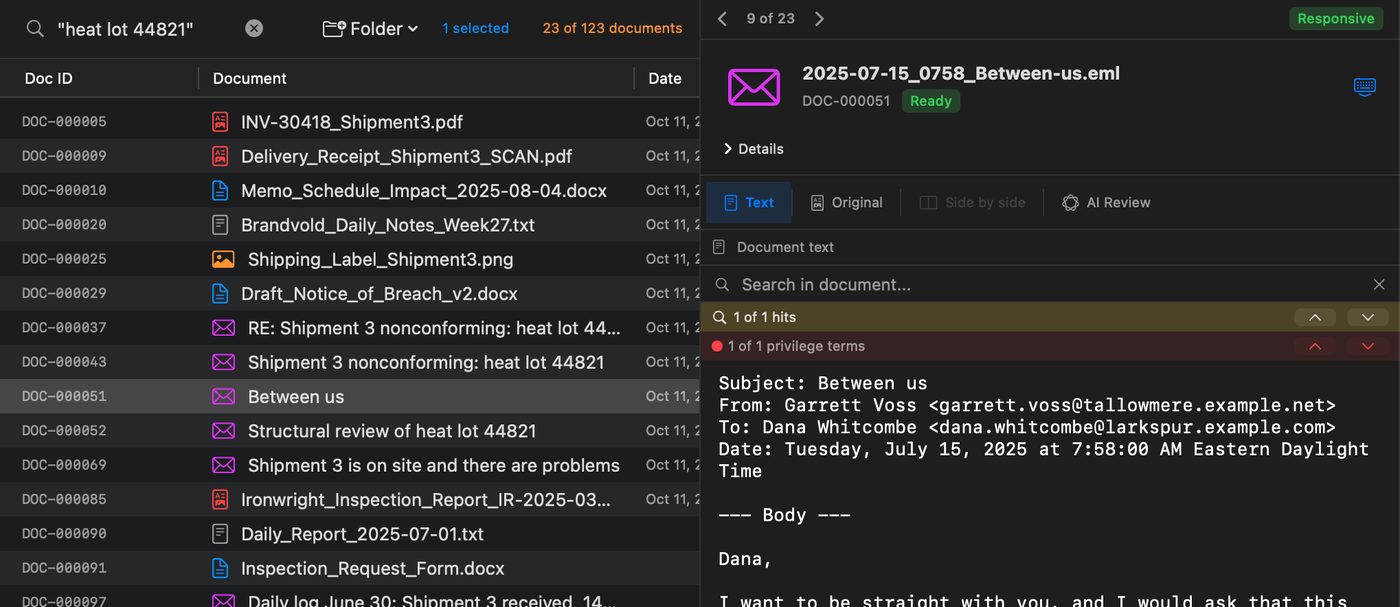Expand the Details section
This screenshot has width=1400, height=607.
point(754,149)
